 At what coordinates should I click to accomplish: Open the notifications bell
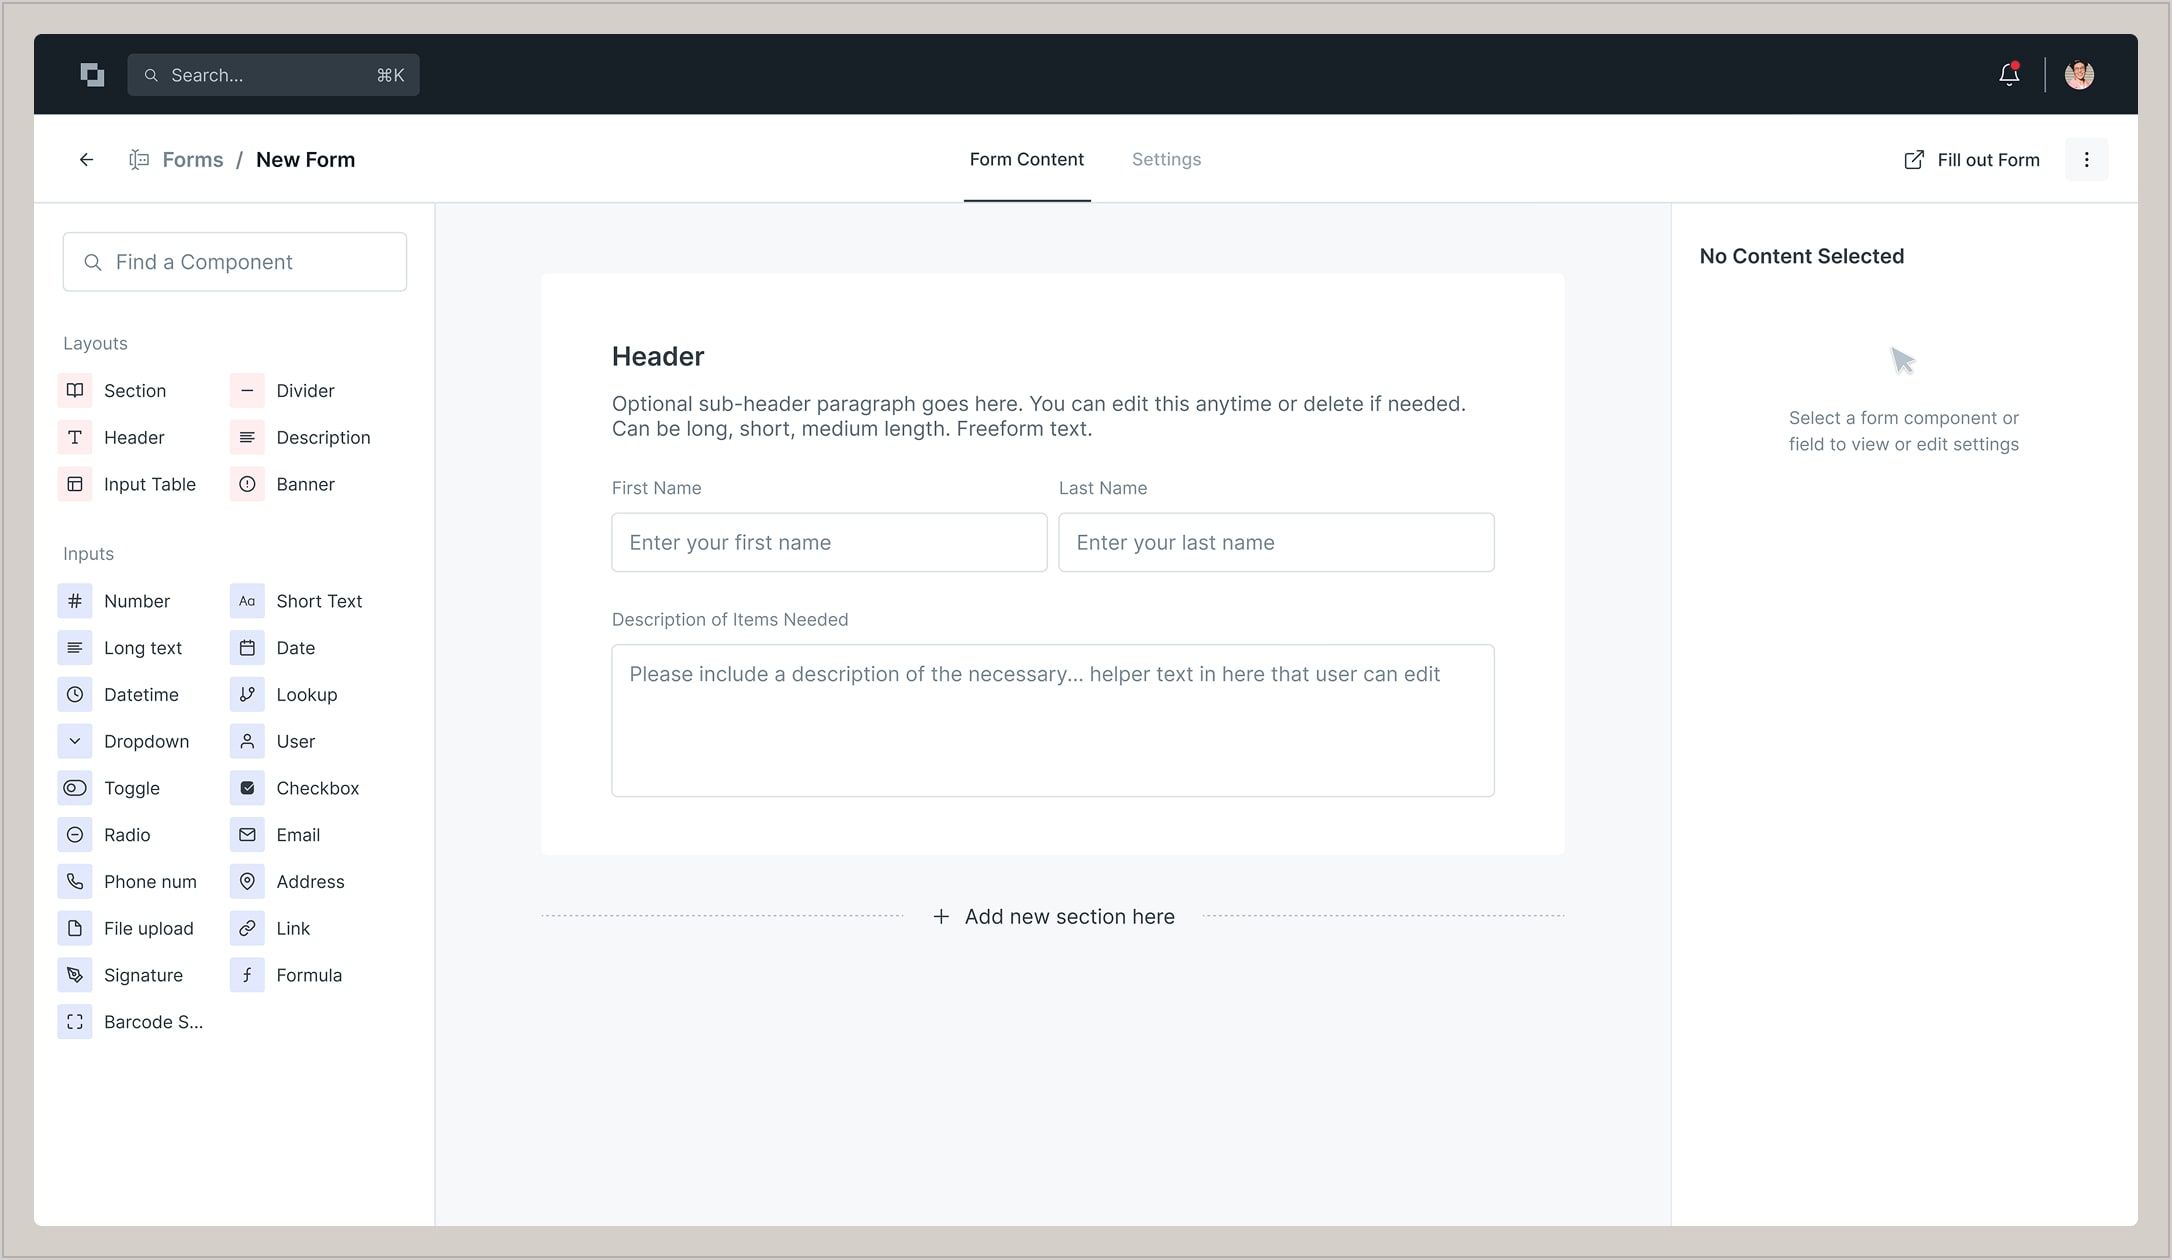2009,75
